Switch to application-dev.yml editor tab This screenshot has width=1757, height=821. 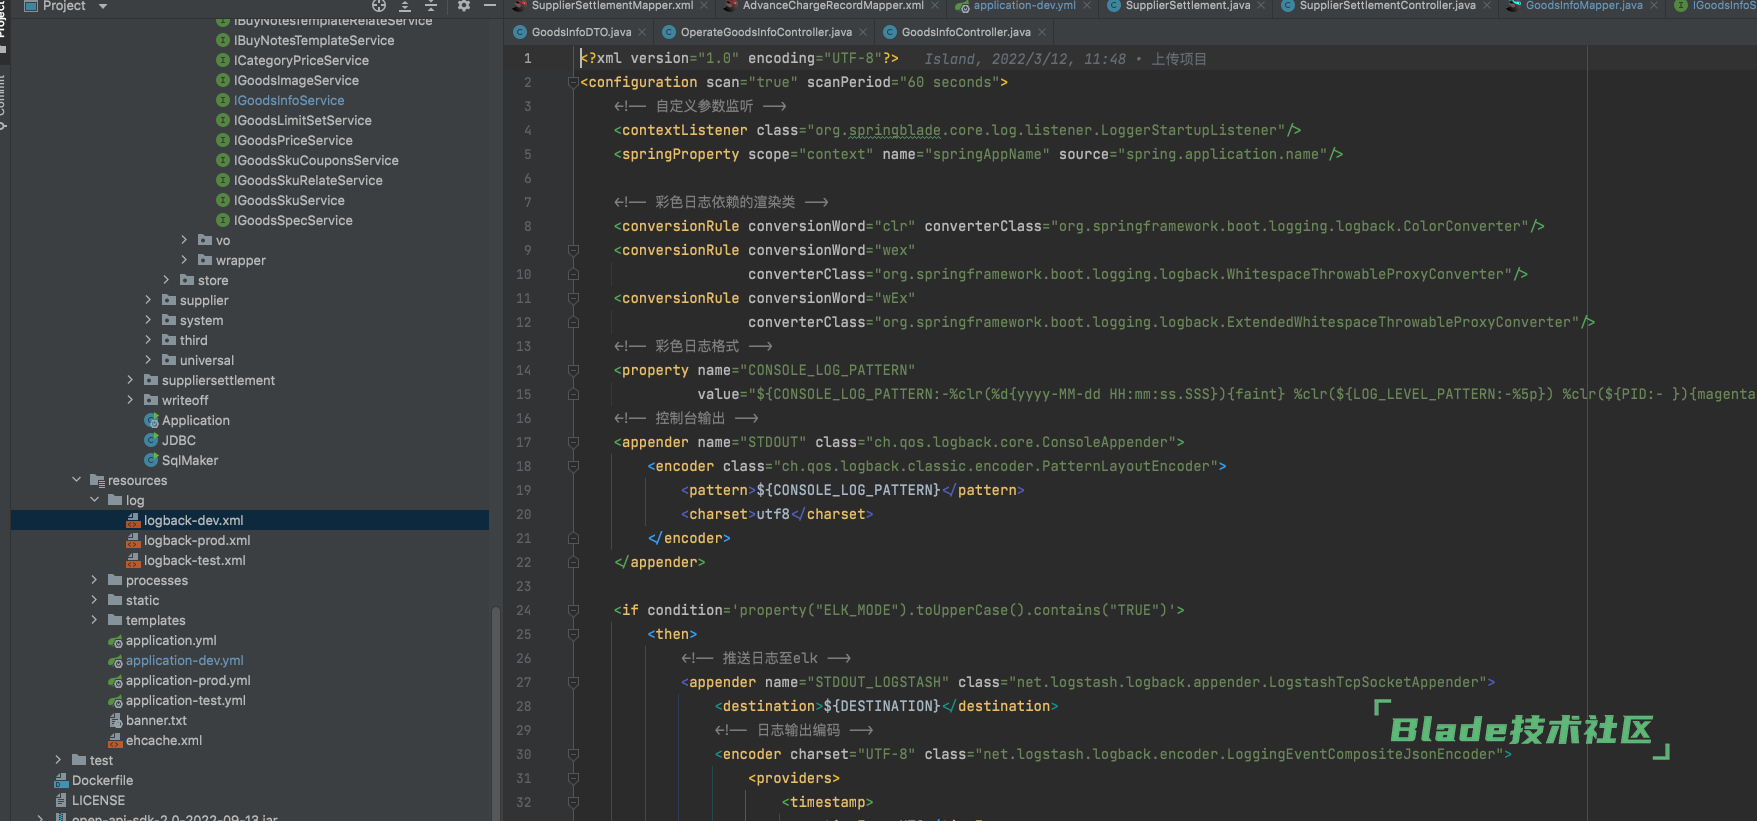(x=1024, y=6)
